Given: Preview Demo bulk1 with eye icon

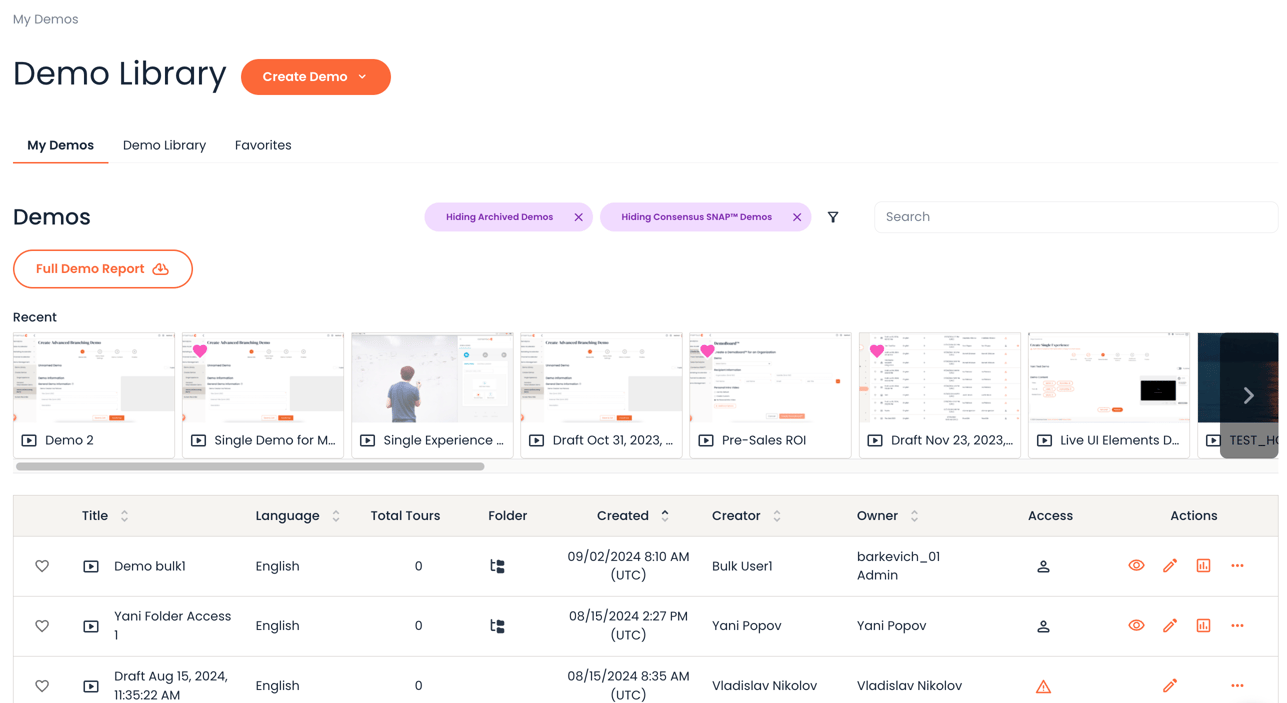Looking at the screenshot, I should coord(1136,566).
